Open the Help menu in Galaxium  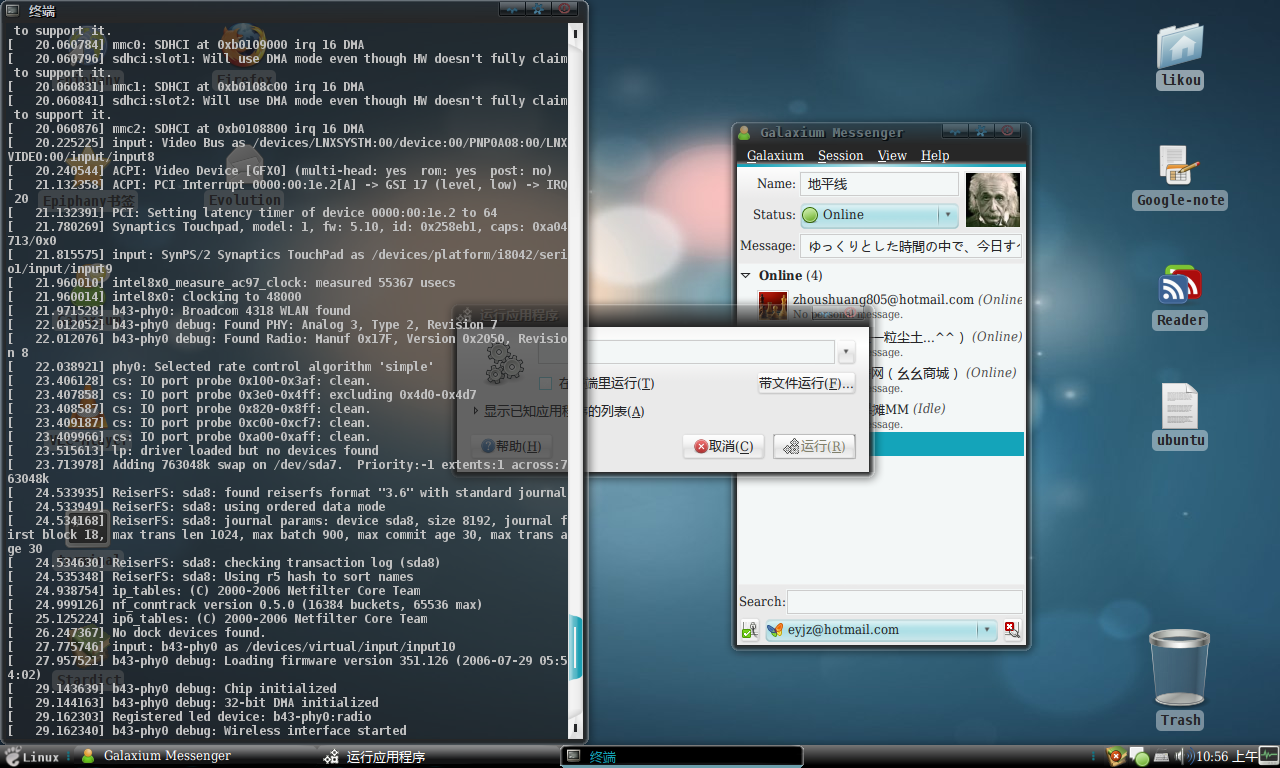[x=935, y=155]
